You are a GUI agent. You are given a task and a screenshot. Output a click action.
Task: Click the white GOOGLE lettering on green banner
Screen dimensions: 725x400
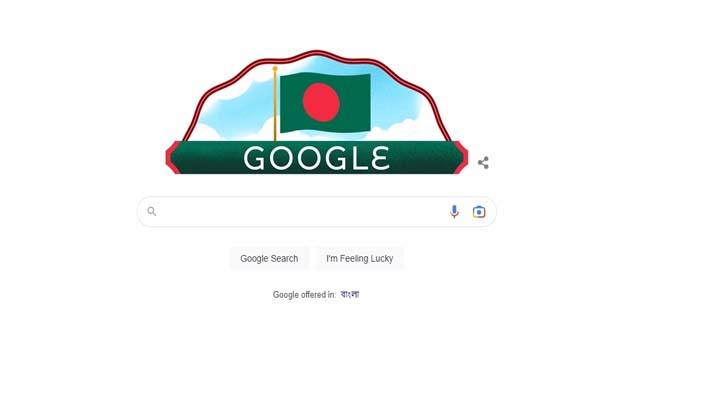click(316, 158)
